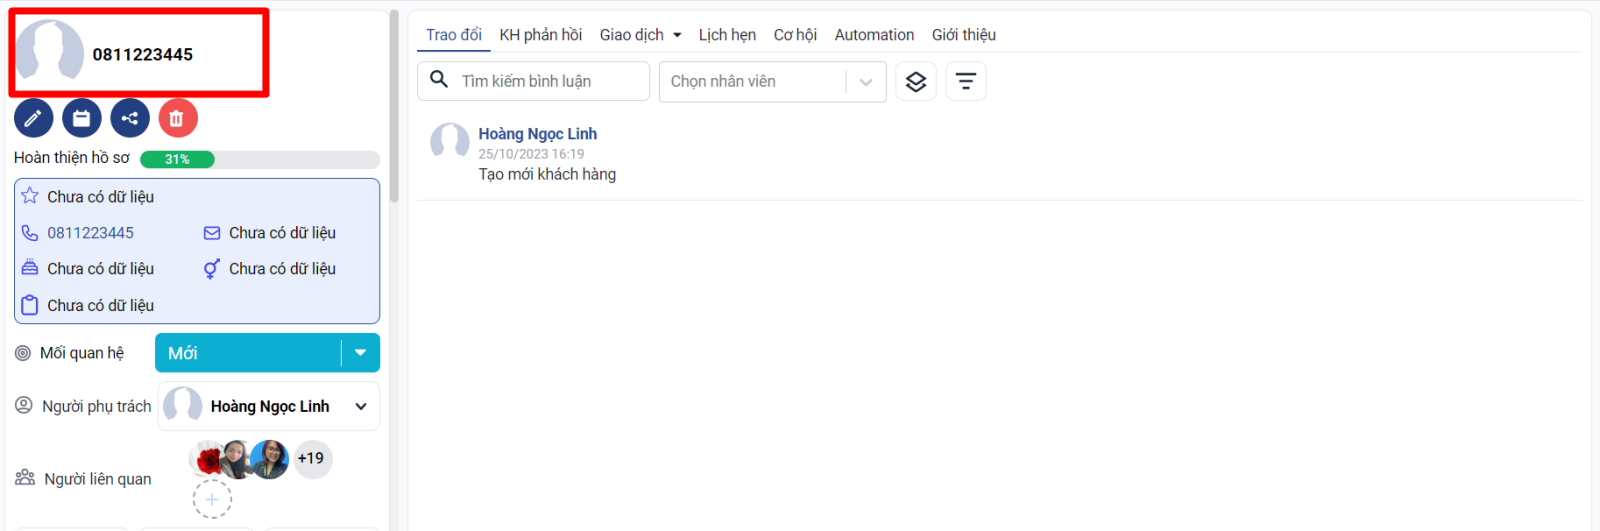
Task: Expand the Hoàng Ngọc Linh assignee dropdown
Action: 361,406
